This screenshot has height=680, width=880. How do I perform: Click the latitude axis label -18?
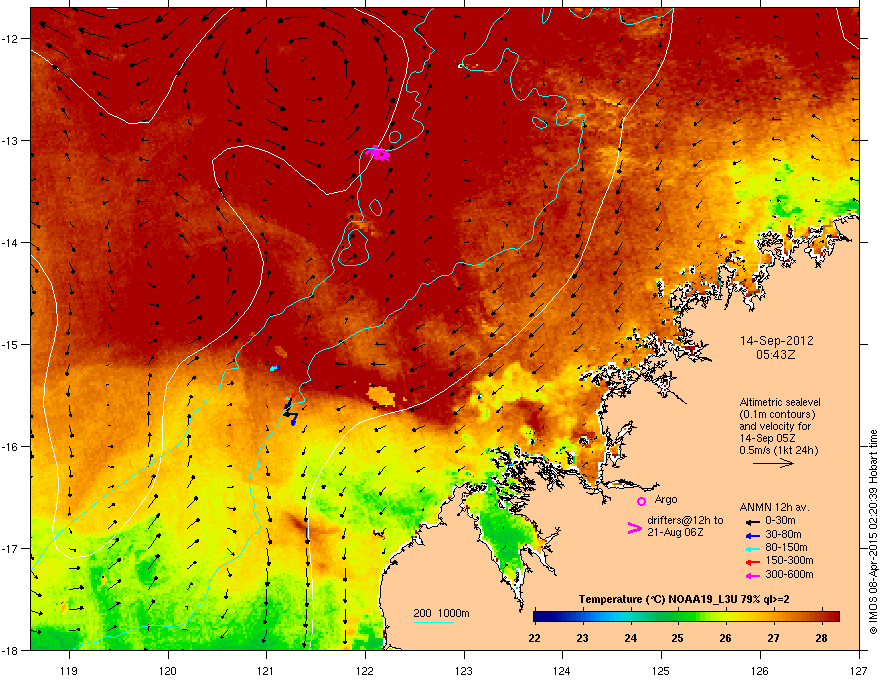(x=11, y=650)
